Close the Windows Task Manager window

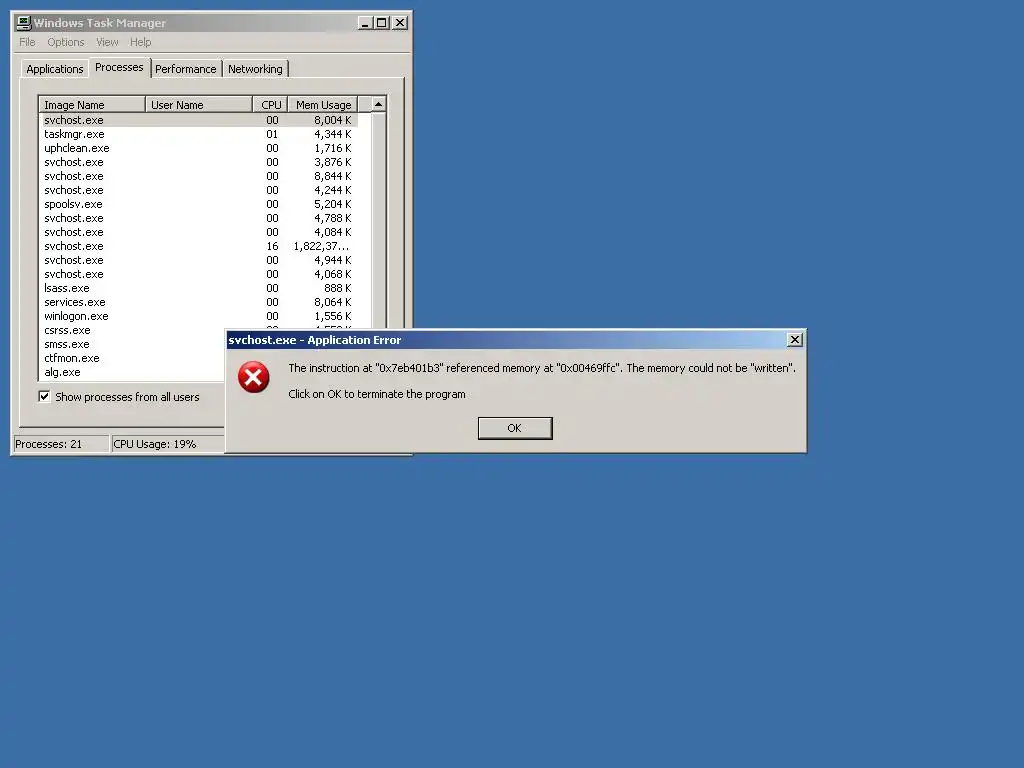pyautogui.click(x=400, y=23)
